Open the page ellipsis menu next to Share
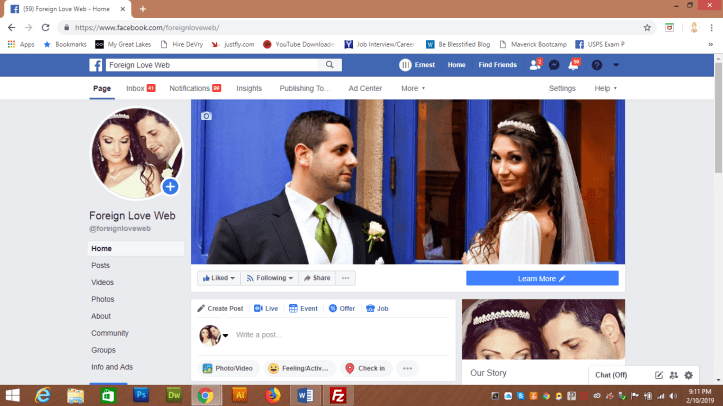The image size is (723, 406). point(345,278)
